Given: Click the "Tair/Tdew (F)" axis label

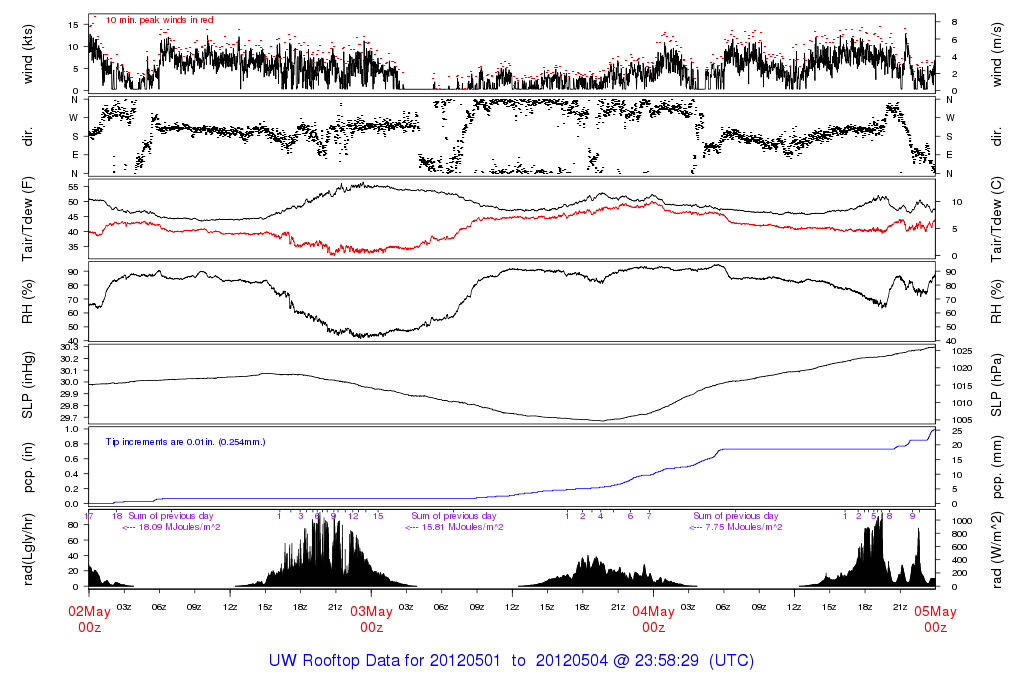Looking at the screenshot, I should (27, 219).
